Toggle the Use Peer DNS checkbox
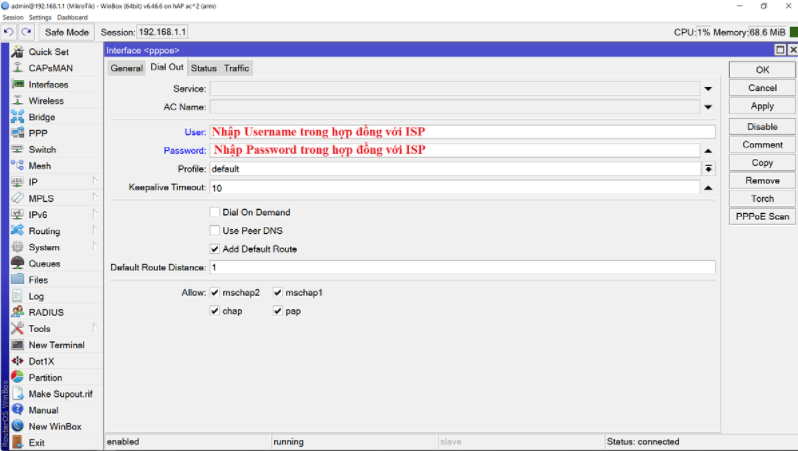 215,231
